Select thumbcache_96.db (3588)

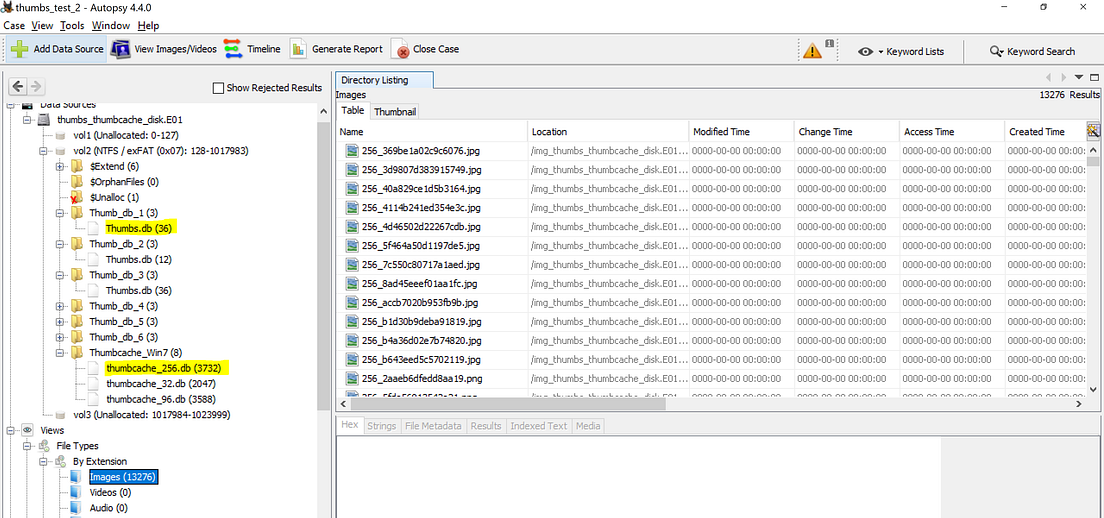[x=161, y=400]
